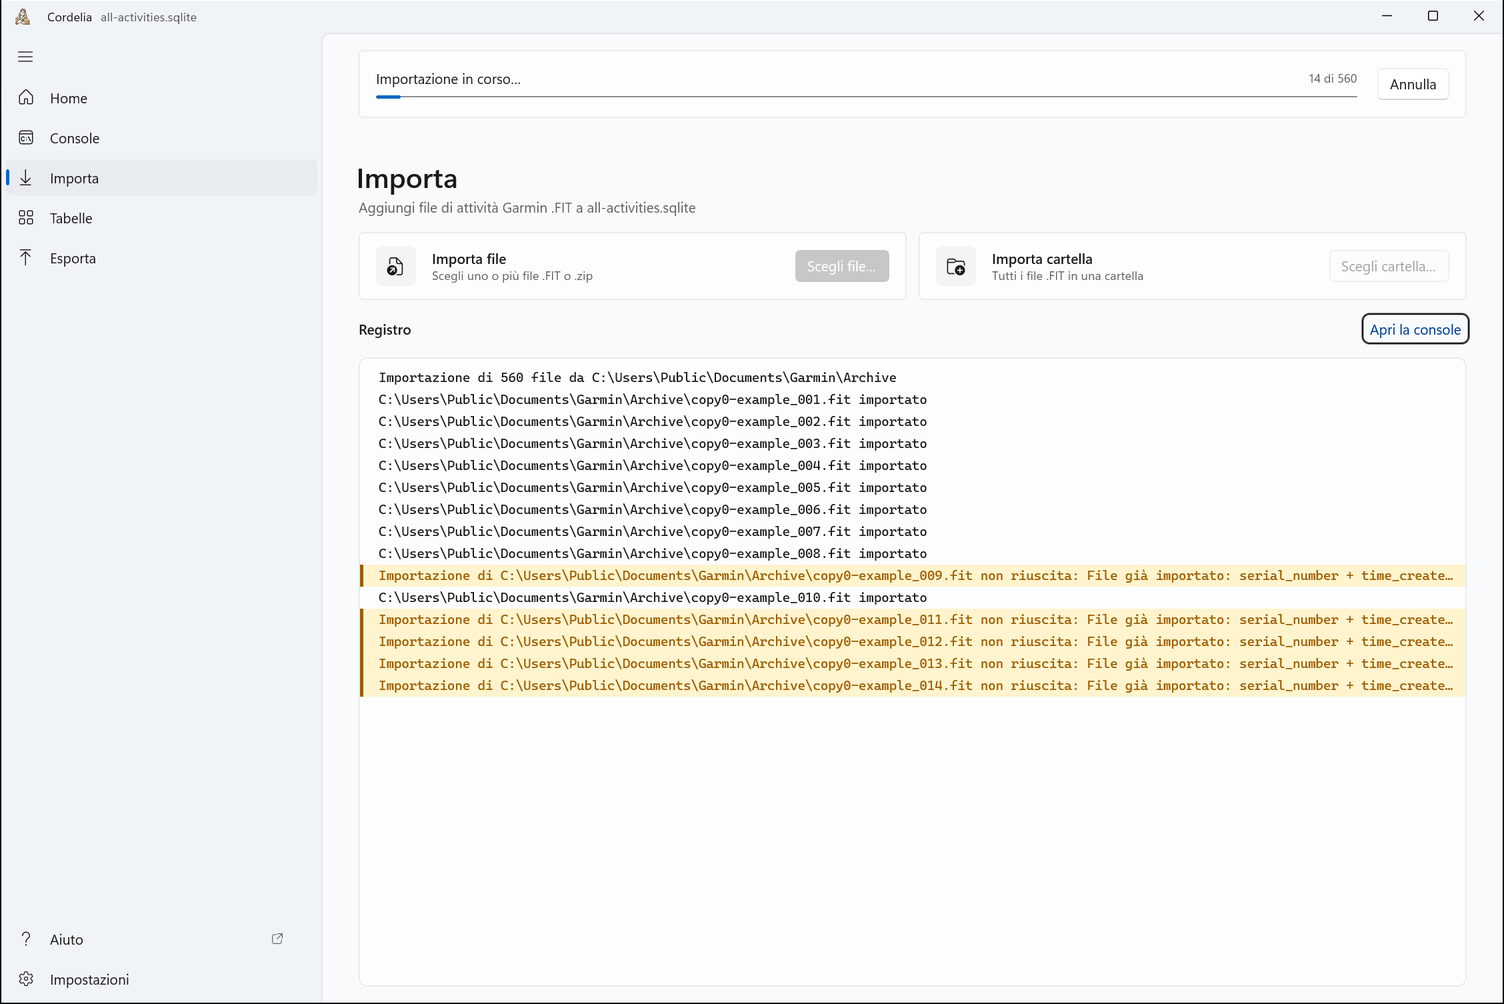The image size is (1504, 1004).
Task: Click the external link icon beside Aiuto
Action: coord(277,938)
